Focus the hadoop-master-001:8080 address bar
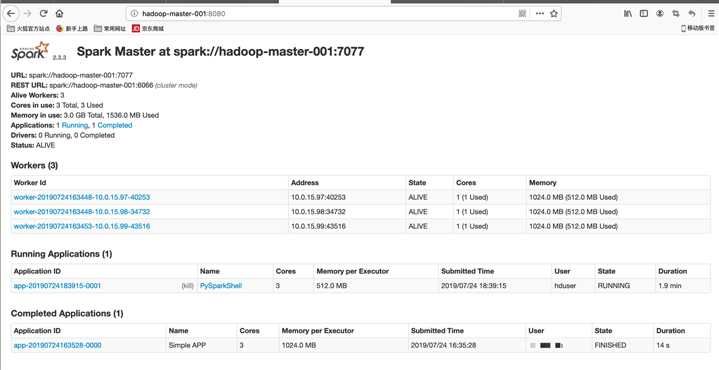The height and width of the screenshot is (370, 719). coord(321,14)
